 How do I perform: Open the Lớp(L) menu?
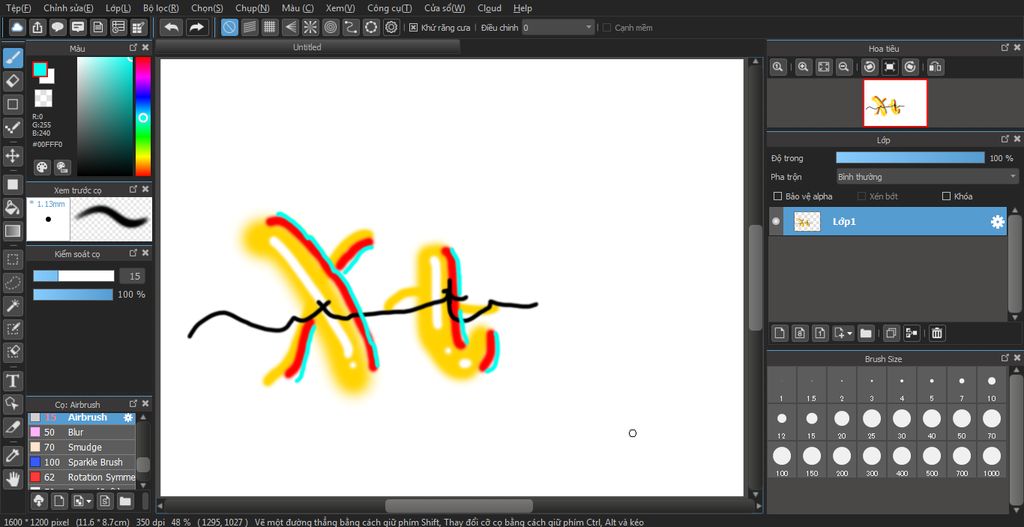118,8
